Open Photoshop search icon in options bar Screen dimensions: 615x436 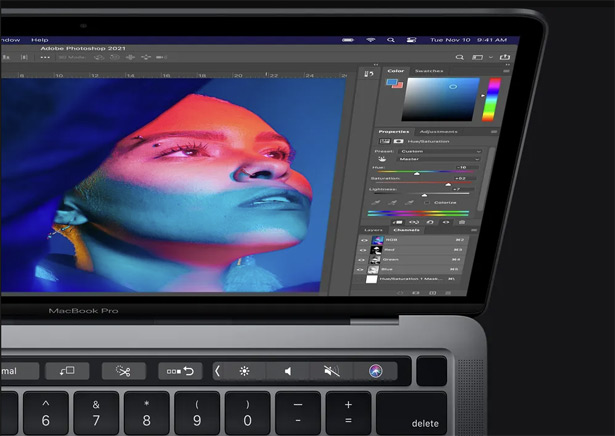(x=459, y=57)
